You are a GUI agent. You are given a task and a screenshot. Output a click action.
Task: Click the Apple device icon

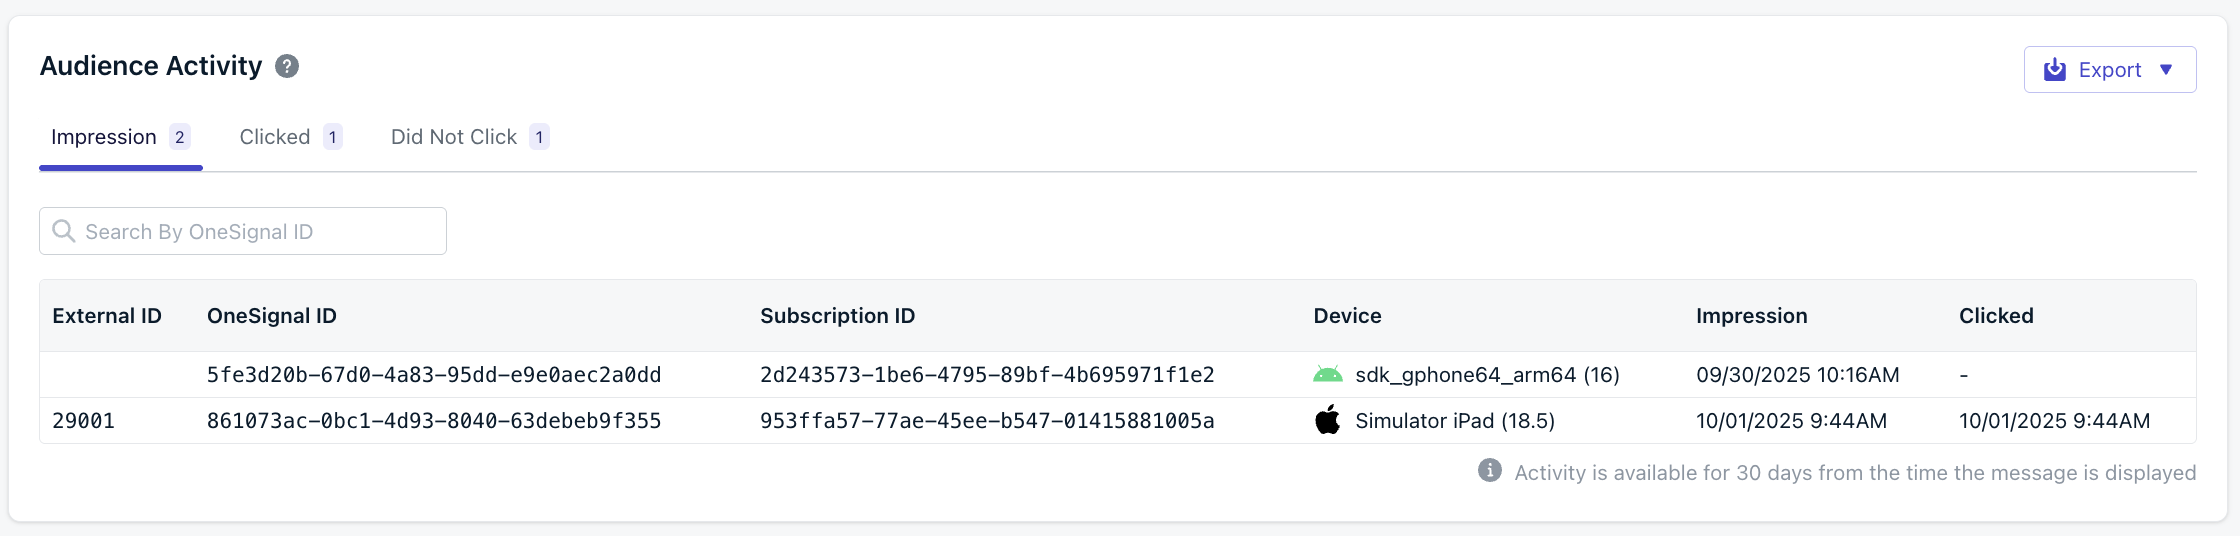(1327, 421)
